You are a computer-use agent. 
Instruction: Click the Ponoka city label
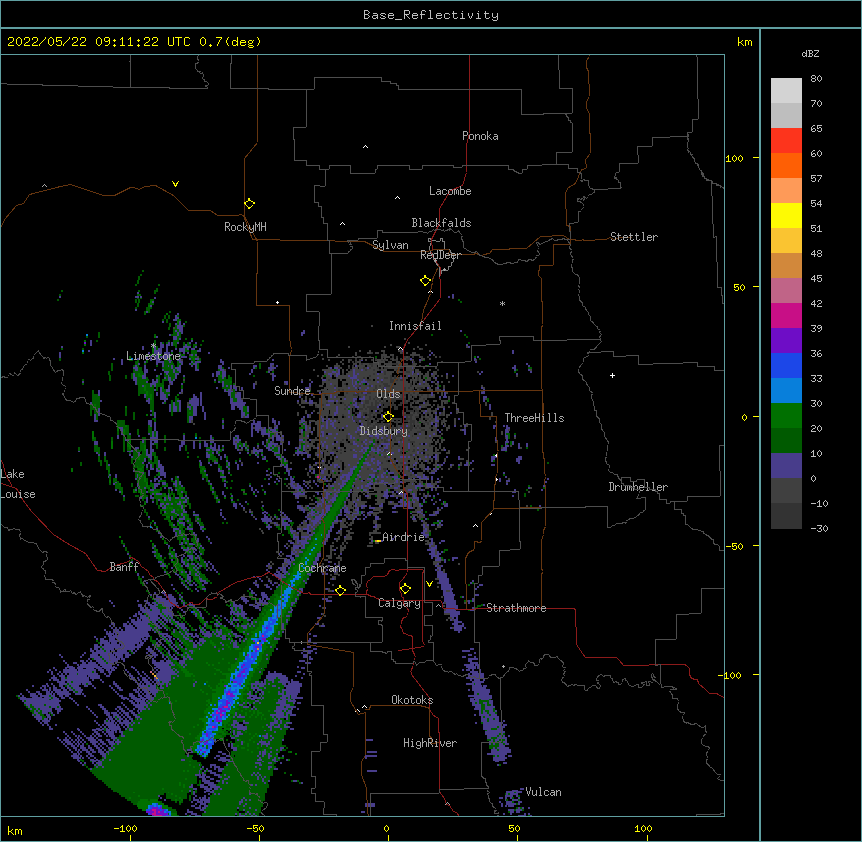pos(480,136)
